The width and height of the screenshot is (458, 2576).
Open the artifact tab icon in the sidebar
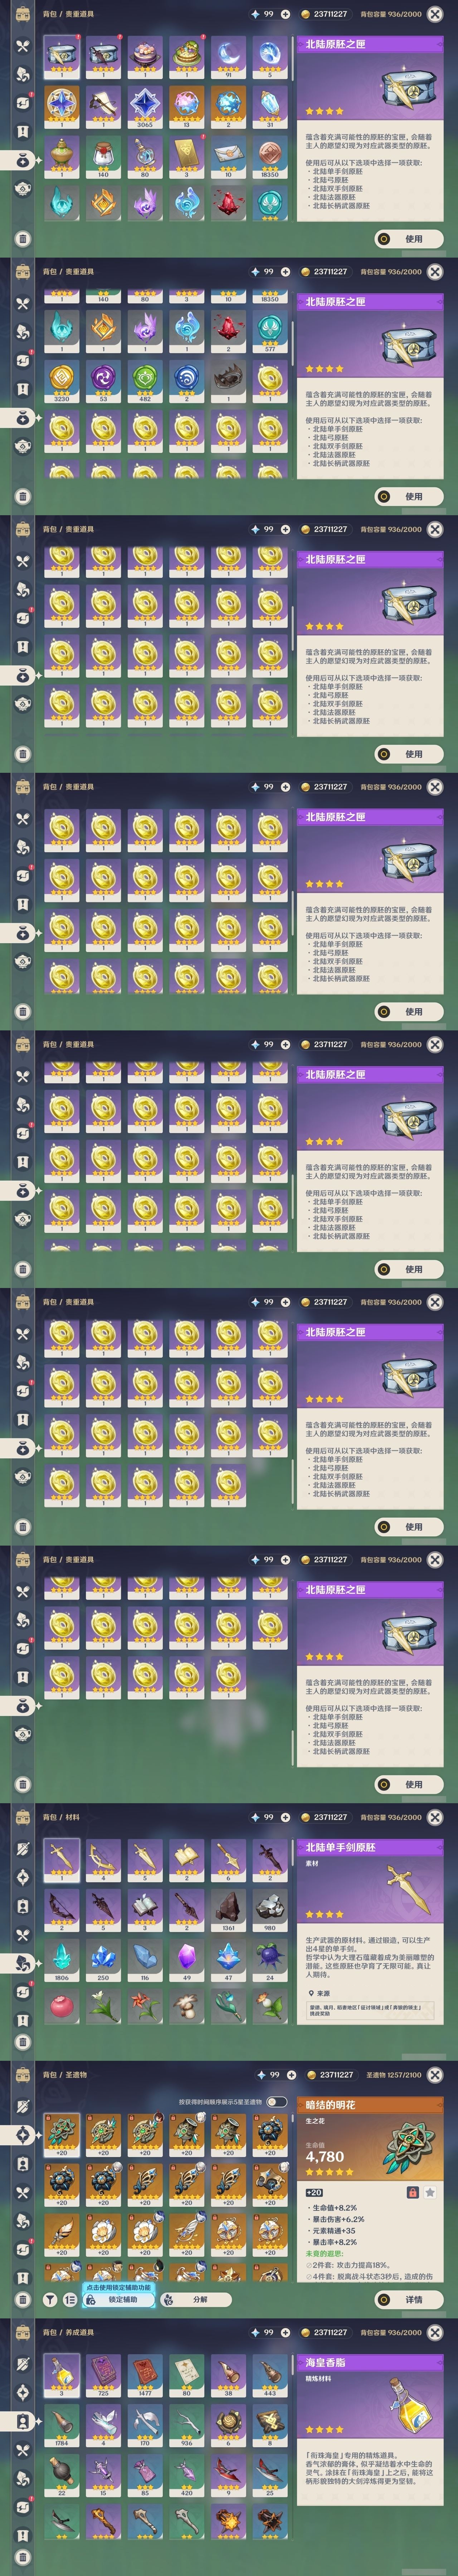tap(22, 2134)
